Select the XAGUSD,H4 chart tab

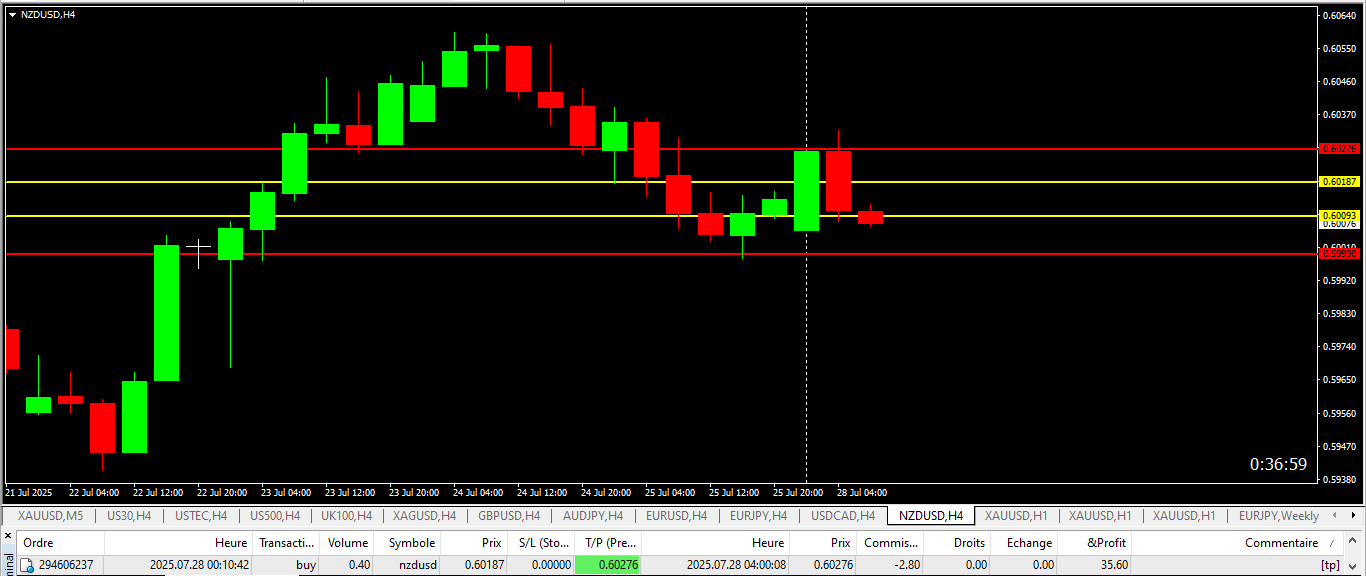pos(425,516)
